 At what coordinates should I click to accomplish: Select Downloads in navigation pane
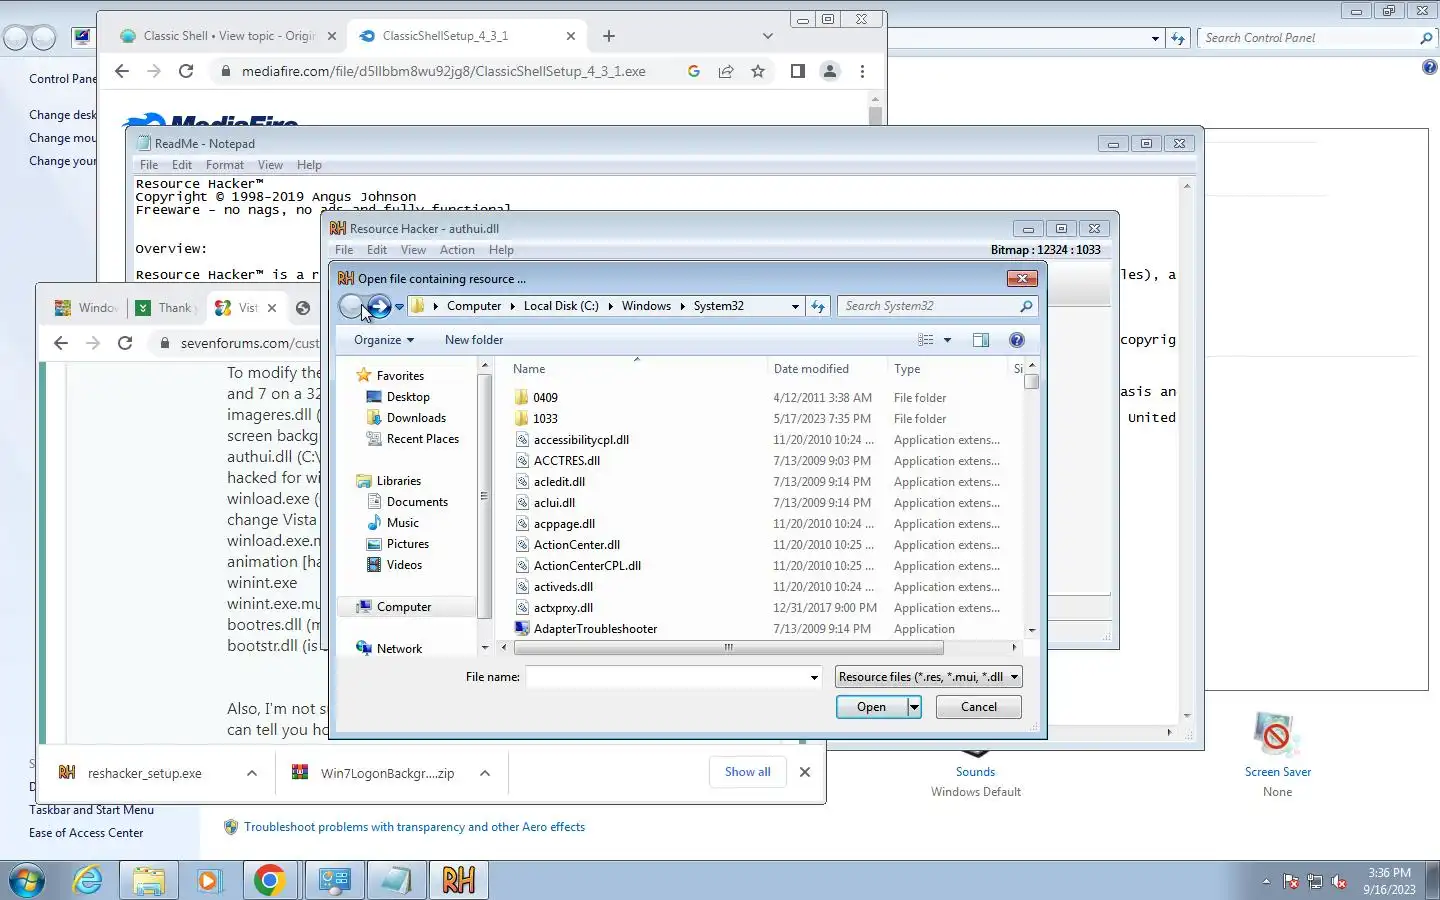416,418
